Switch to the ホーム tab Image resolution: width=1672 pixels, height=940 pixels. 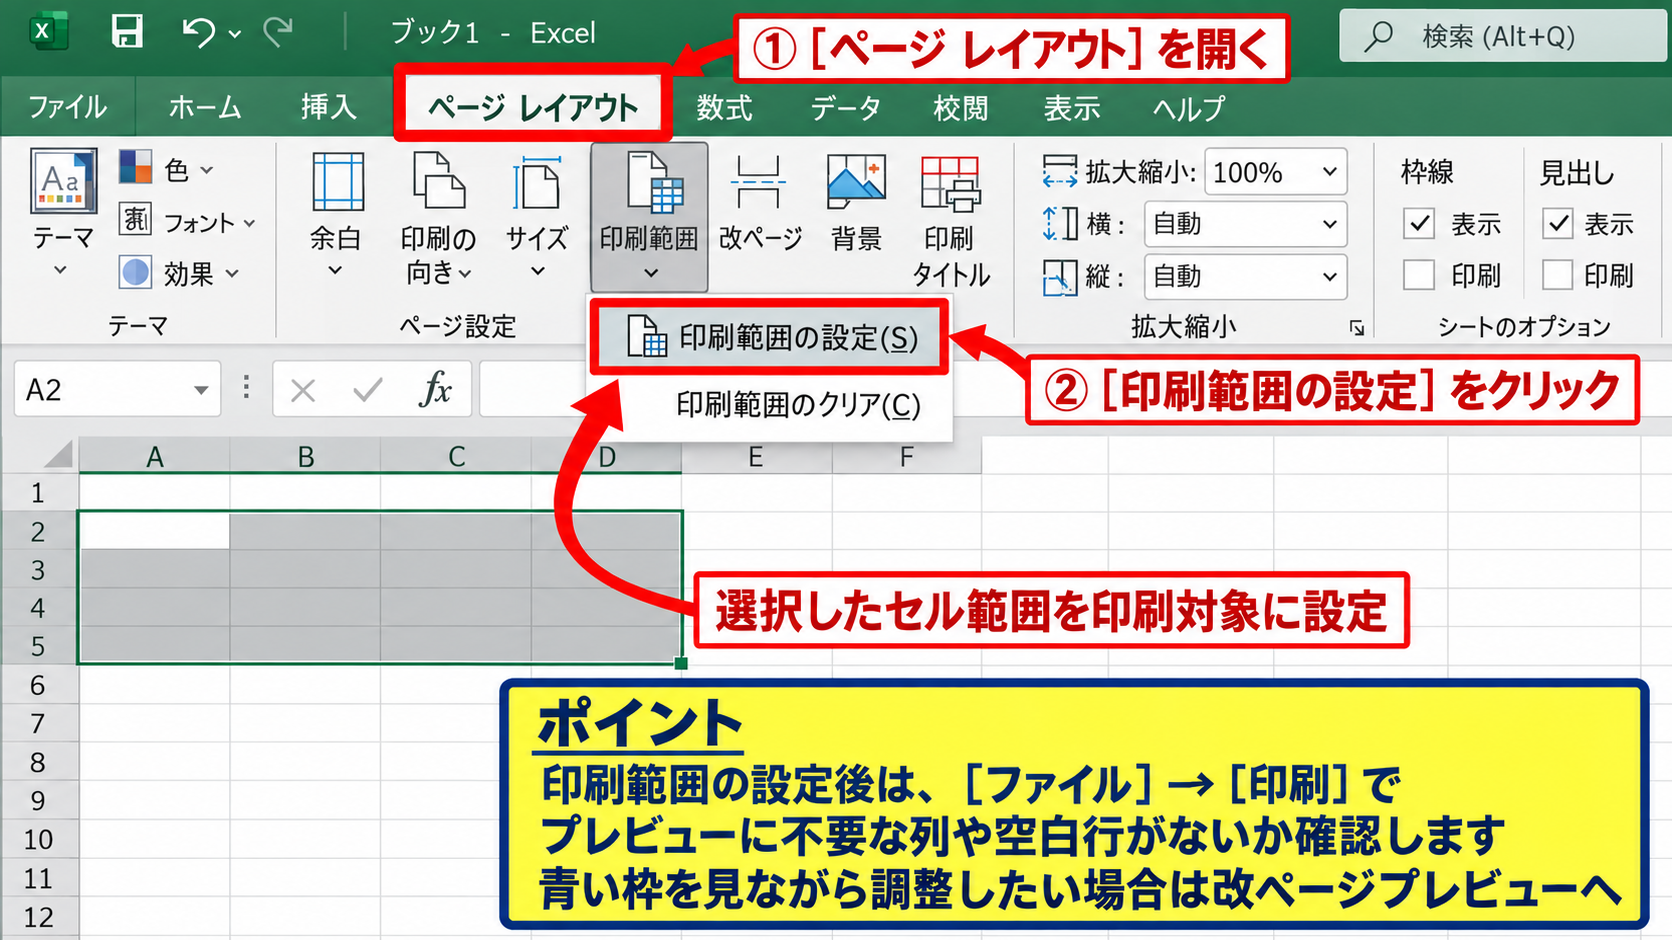205,107
